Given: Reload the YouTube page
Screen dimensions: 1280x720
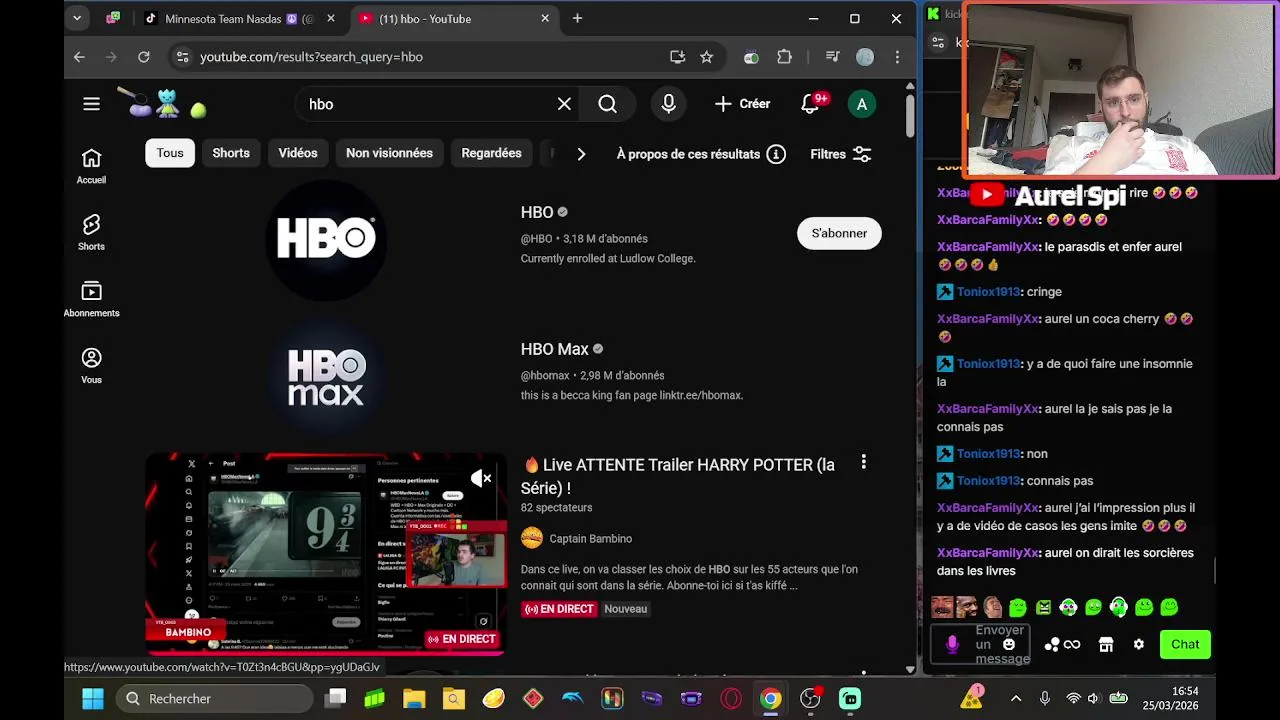Looking at the screenshot, I should pos(144,57).
